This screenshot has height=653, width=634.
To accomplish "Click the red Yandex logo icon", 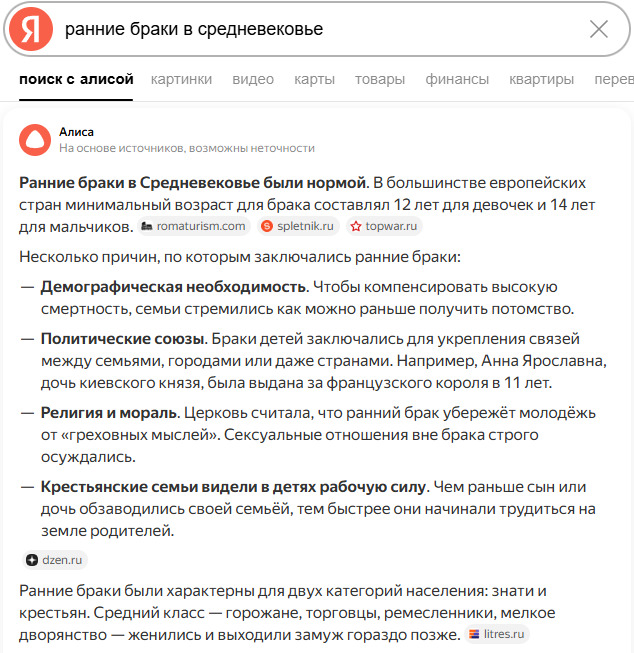I will pyautogui.click(x=31, y=29).
